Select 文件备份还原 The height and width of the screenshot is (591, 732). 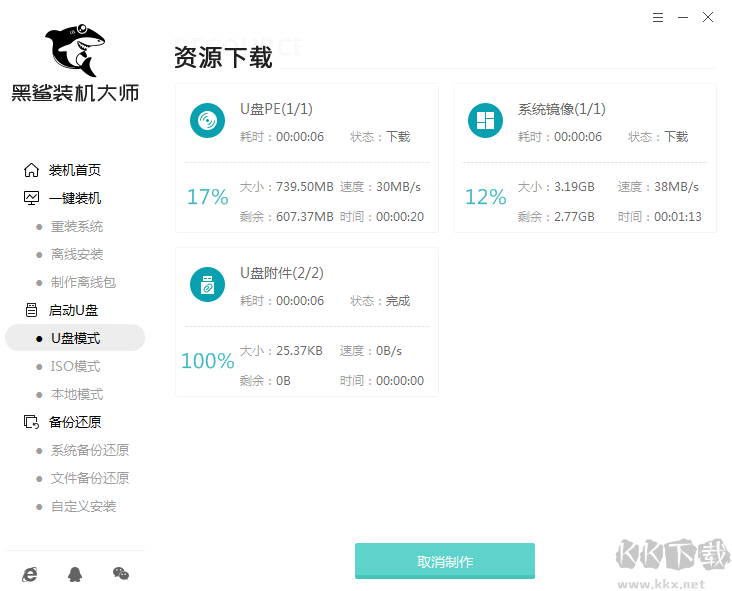[x=90, y=478]
